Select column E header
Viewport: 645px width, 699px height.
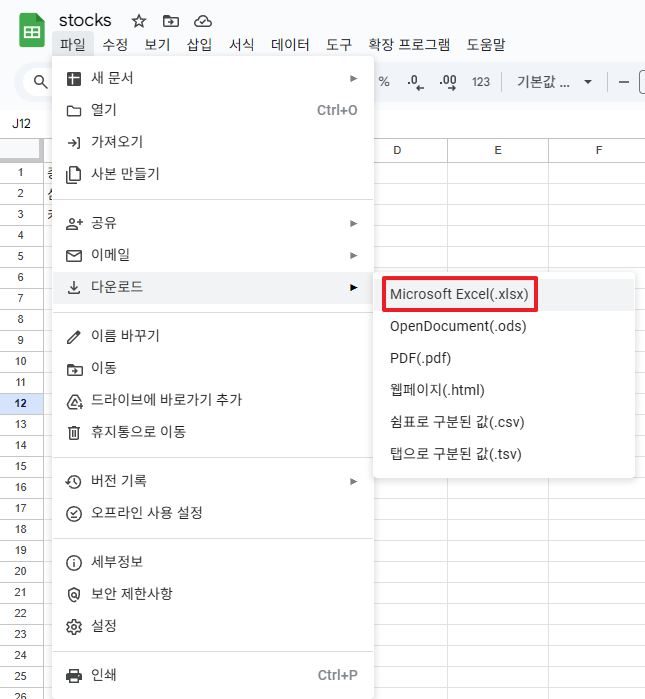(x=498, y=151)
